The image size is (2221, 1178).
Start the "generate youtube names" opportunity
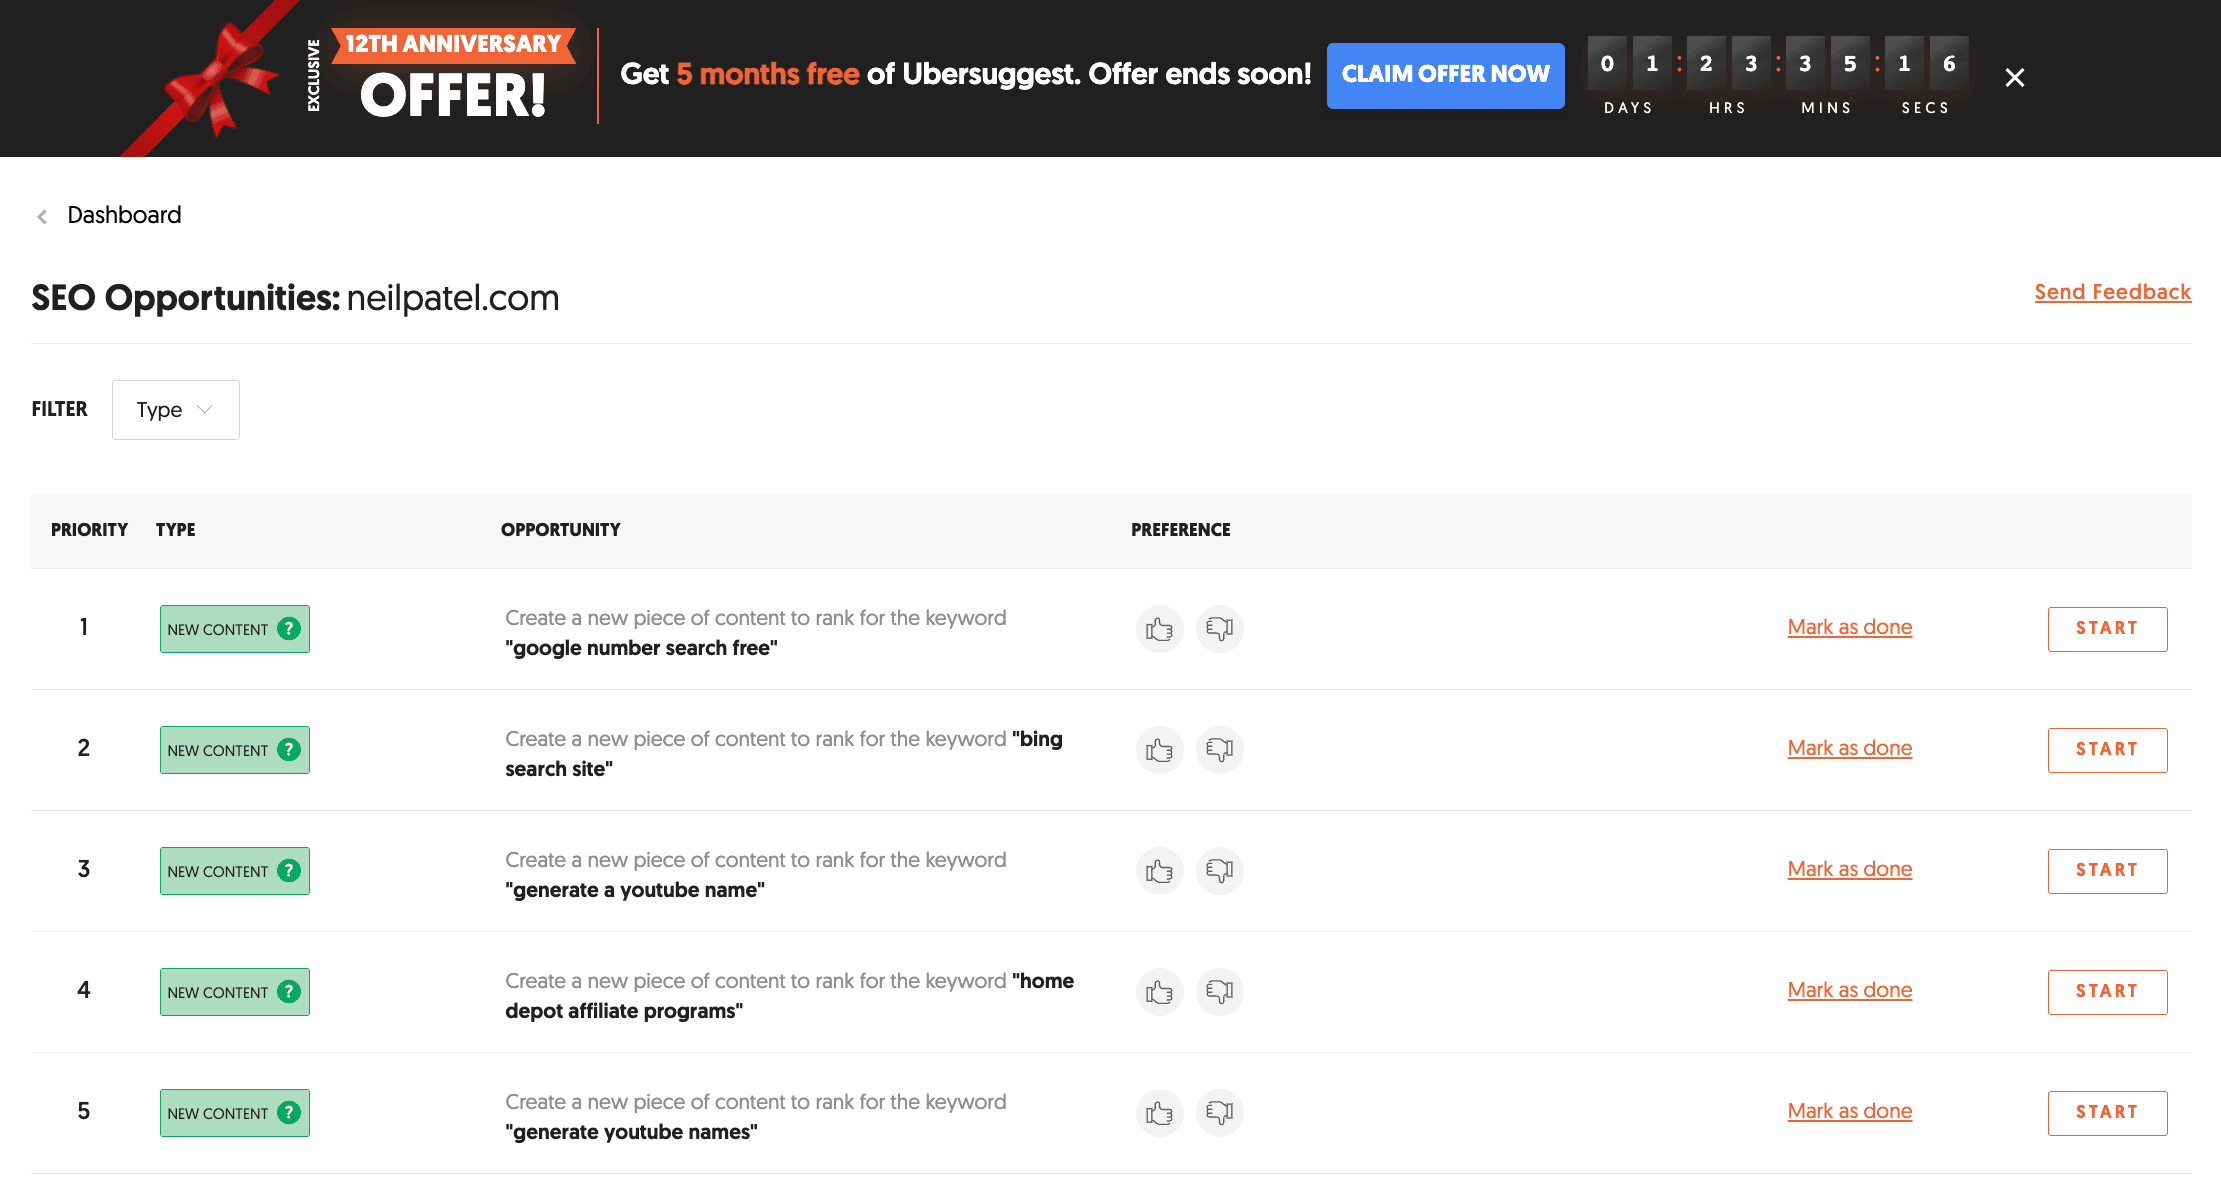click(2107, 1113)
